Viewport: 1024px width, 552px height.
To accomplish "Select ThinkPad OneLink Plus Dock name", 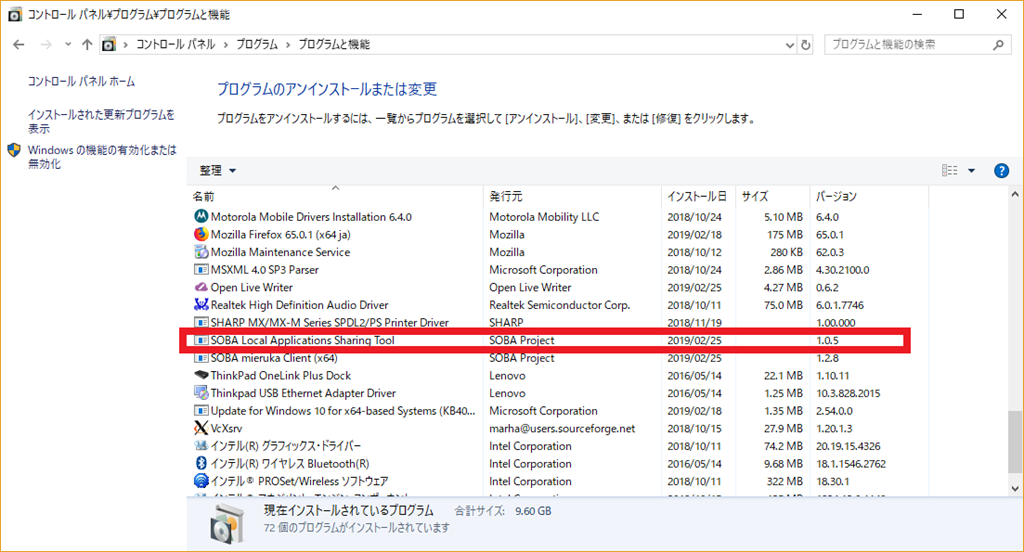I will pyautogui.click(x=281, y=375).
